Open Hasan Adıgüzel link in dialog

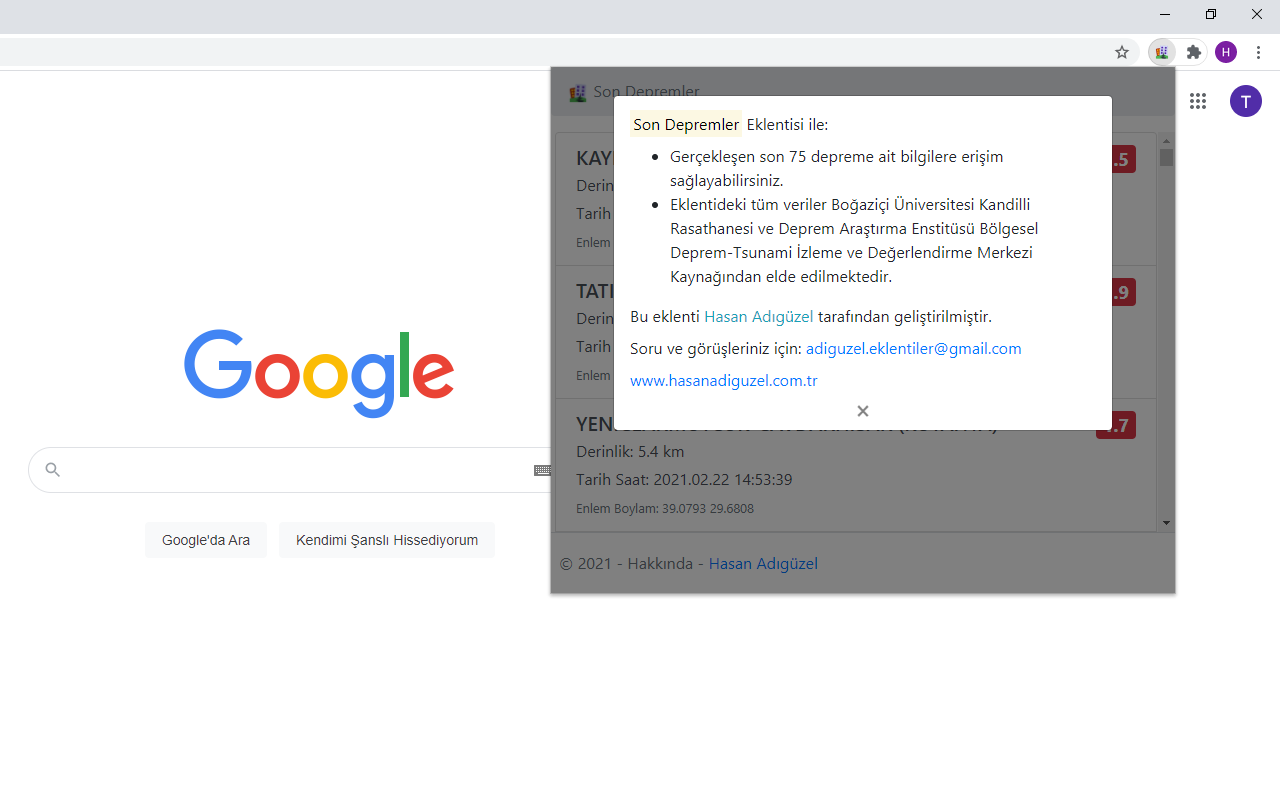click(759, 317)
